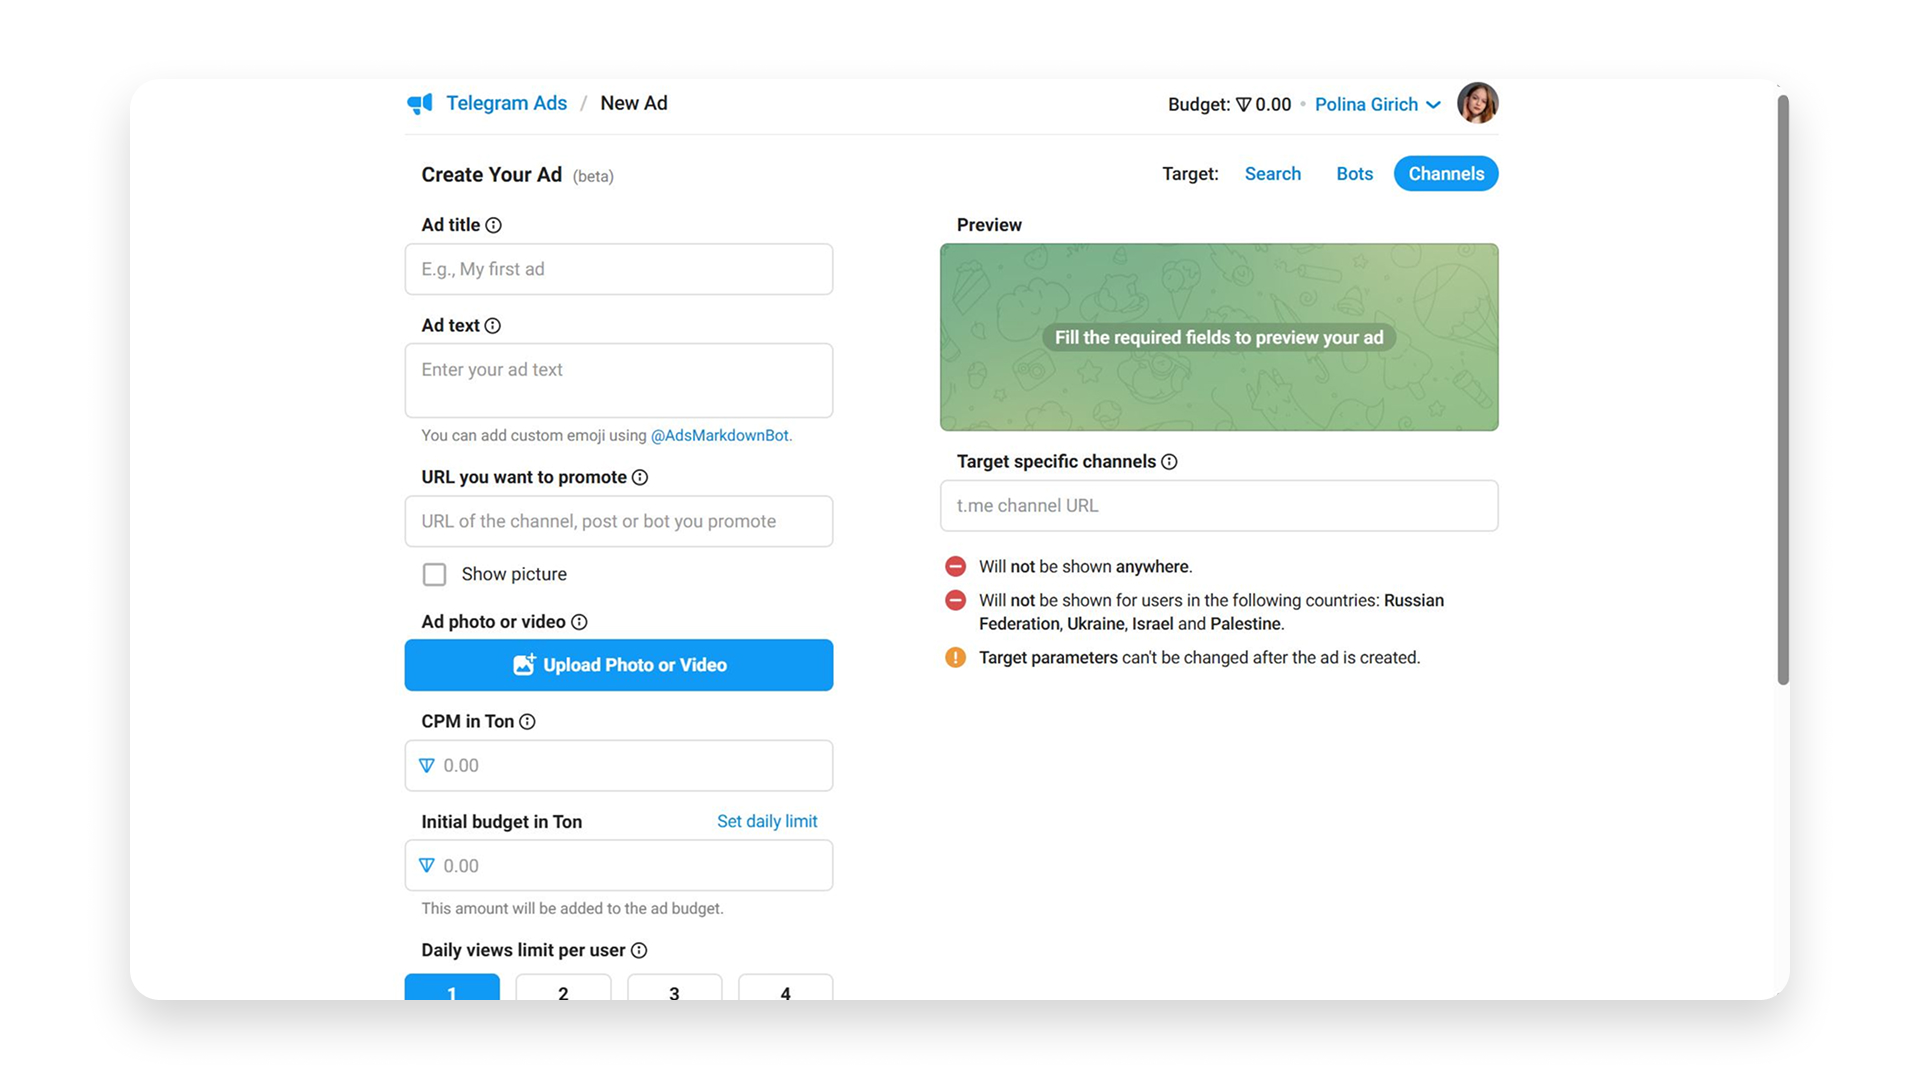The height and width of the screenshot is (1080, 1920).
Task: Click the Show picture label text
Action: [x=514, y=574]
